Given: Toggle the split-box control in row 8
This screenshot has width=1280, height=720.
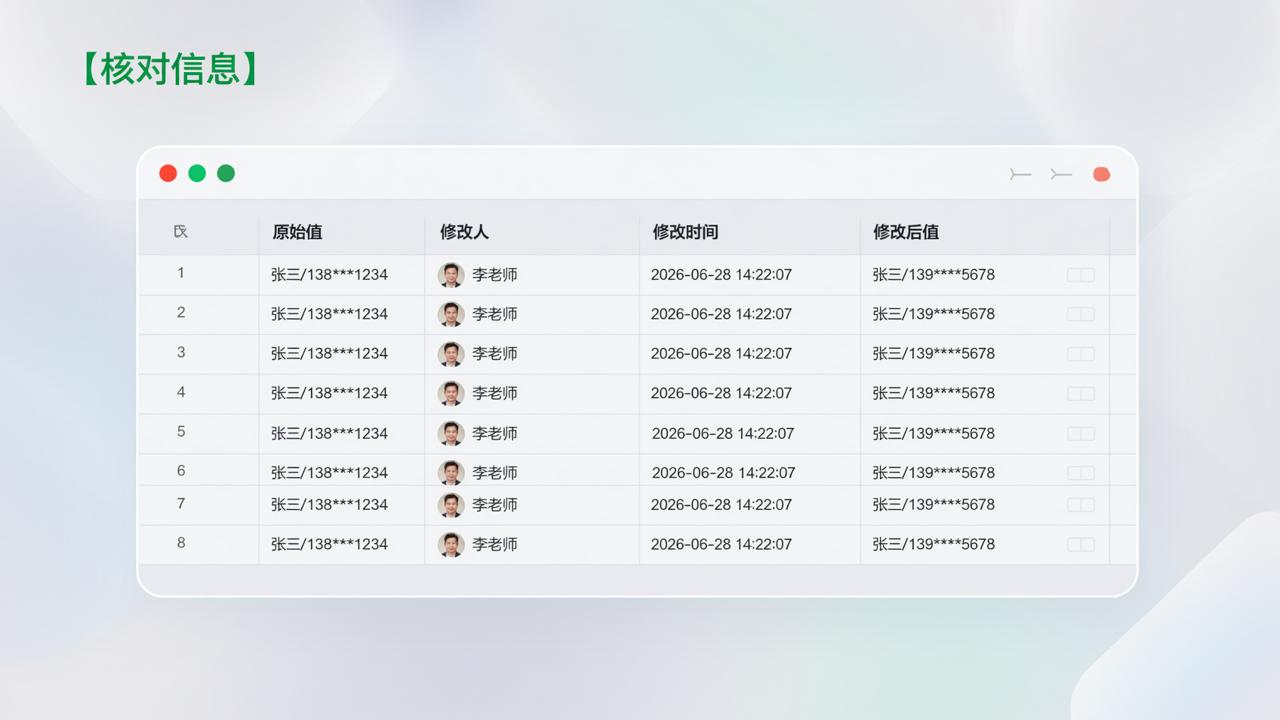Looking at the screenshot, I should (x=1081, y=545).
